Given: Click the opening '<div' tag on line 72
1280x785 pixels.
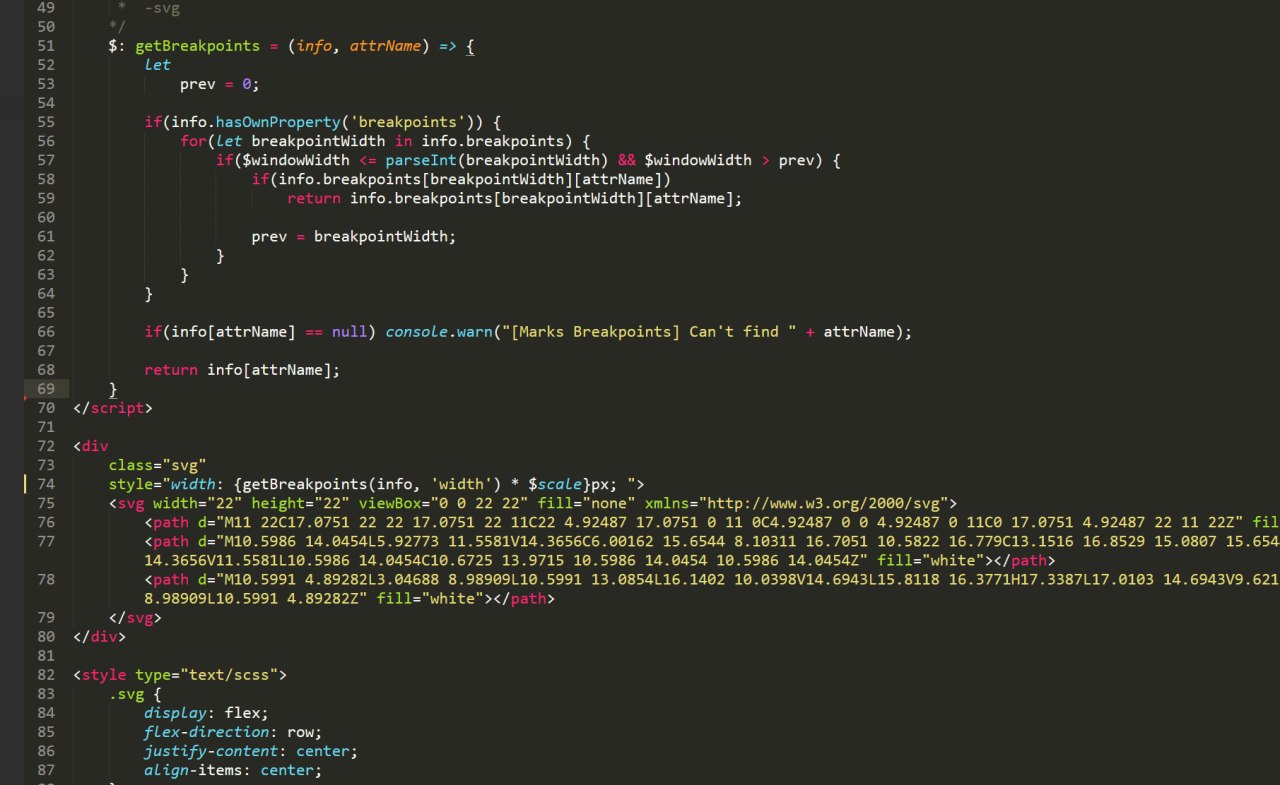Looking at the screenshot, I should tap(91, 446).
